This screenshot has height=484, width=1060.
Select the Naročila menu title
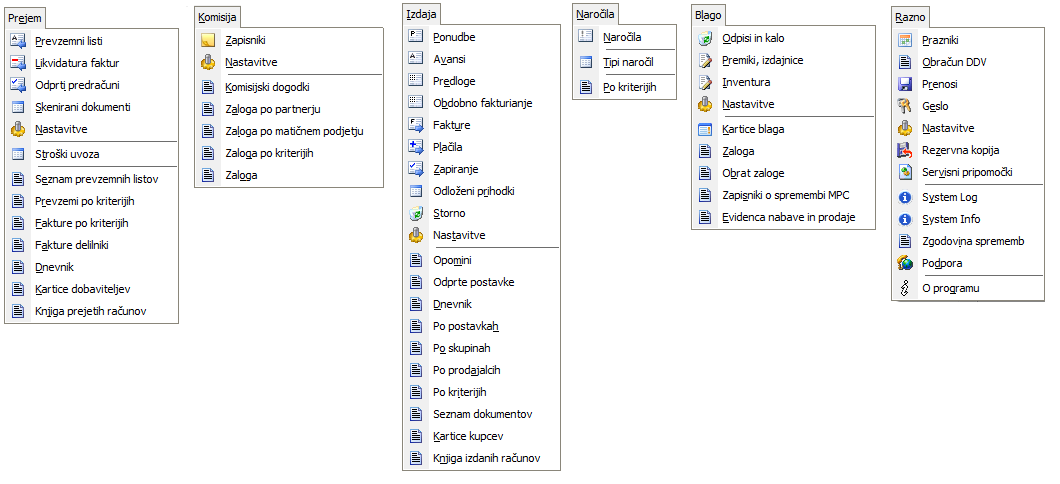[596, 16]
